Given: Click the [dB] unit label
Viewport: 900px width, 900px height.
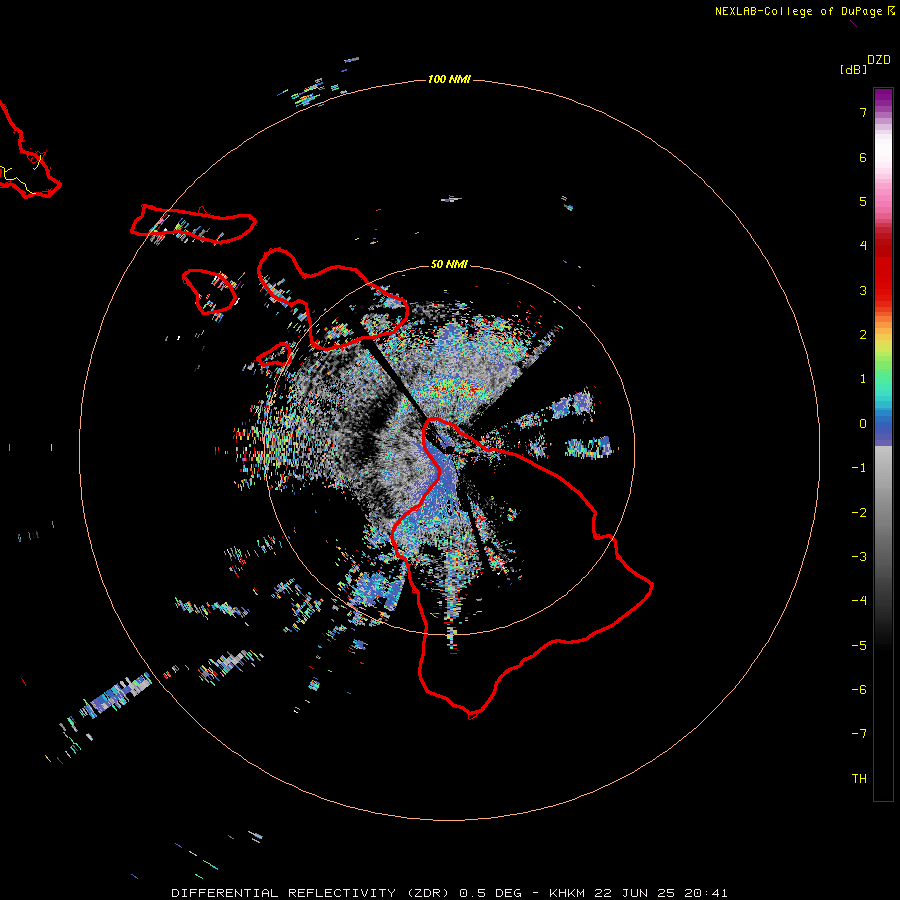Looking at the screenshot, I should point(854,69).
